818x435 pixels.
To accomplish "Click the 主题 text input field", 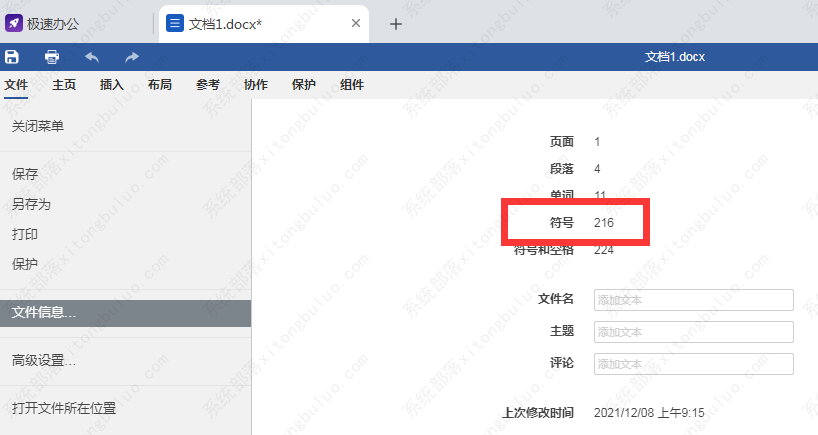I will click(693, 332).
